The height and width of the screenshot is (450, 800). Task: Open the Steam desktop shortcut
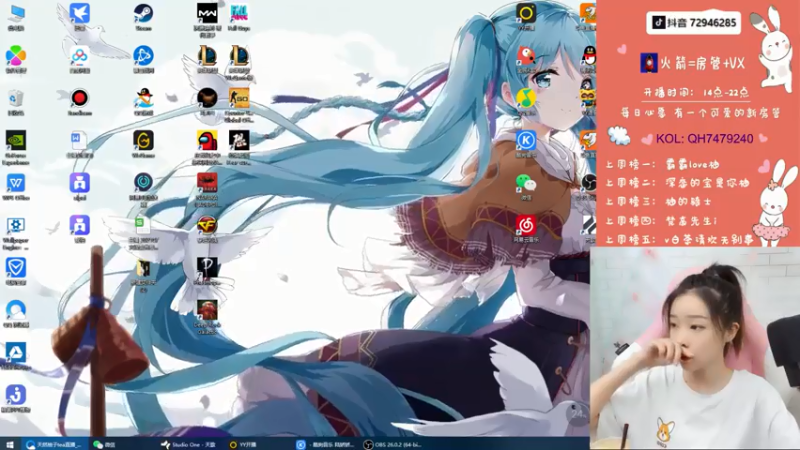point(143,17)
